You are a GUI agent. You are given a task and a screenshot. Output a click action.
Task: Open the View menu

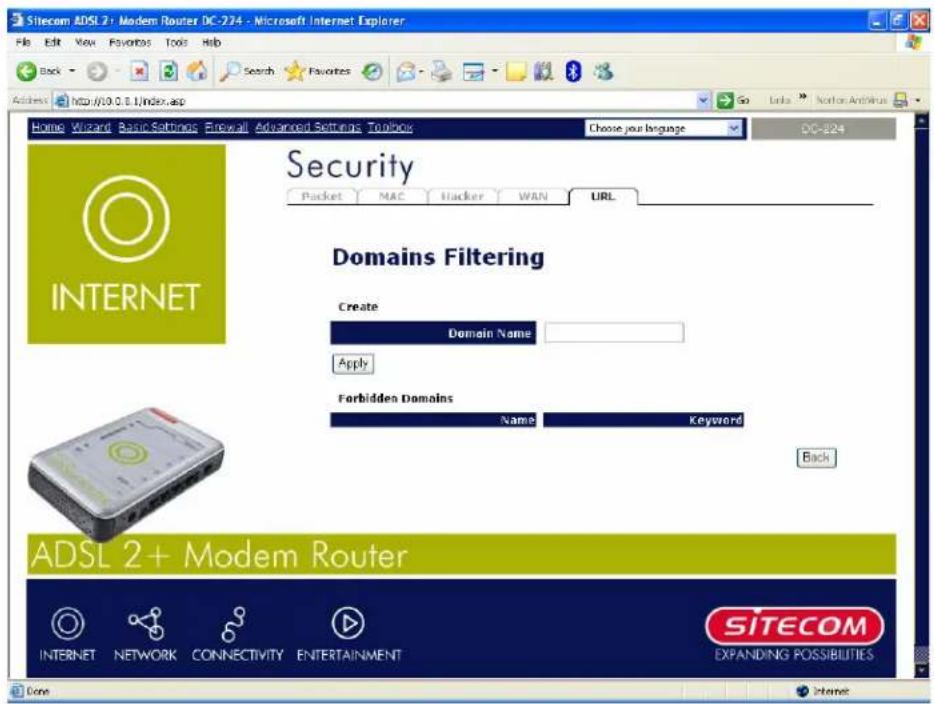coord(85,42)
